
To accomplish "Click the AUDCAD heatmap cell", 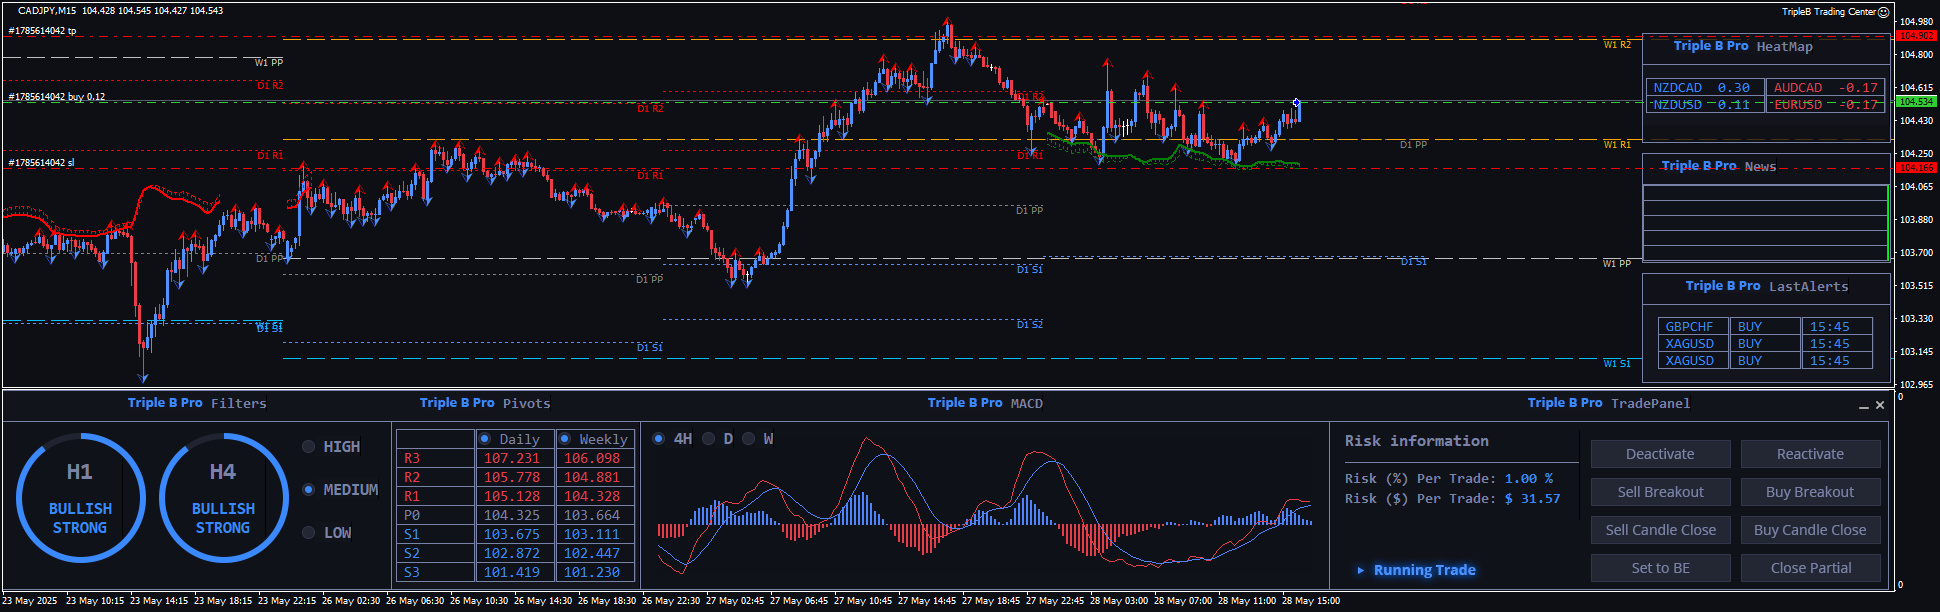I will tap(1824, 88).
